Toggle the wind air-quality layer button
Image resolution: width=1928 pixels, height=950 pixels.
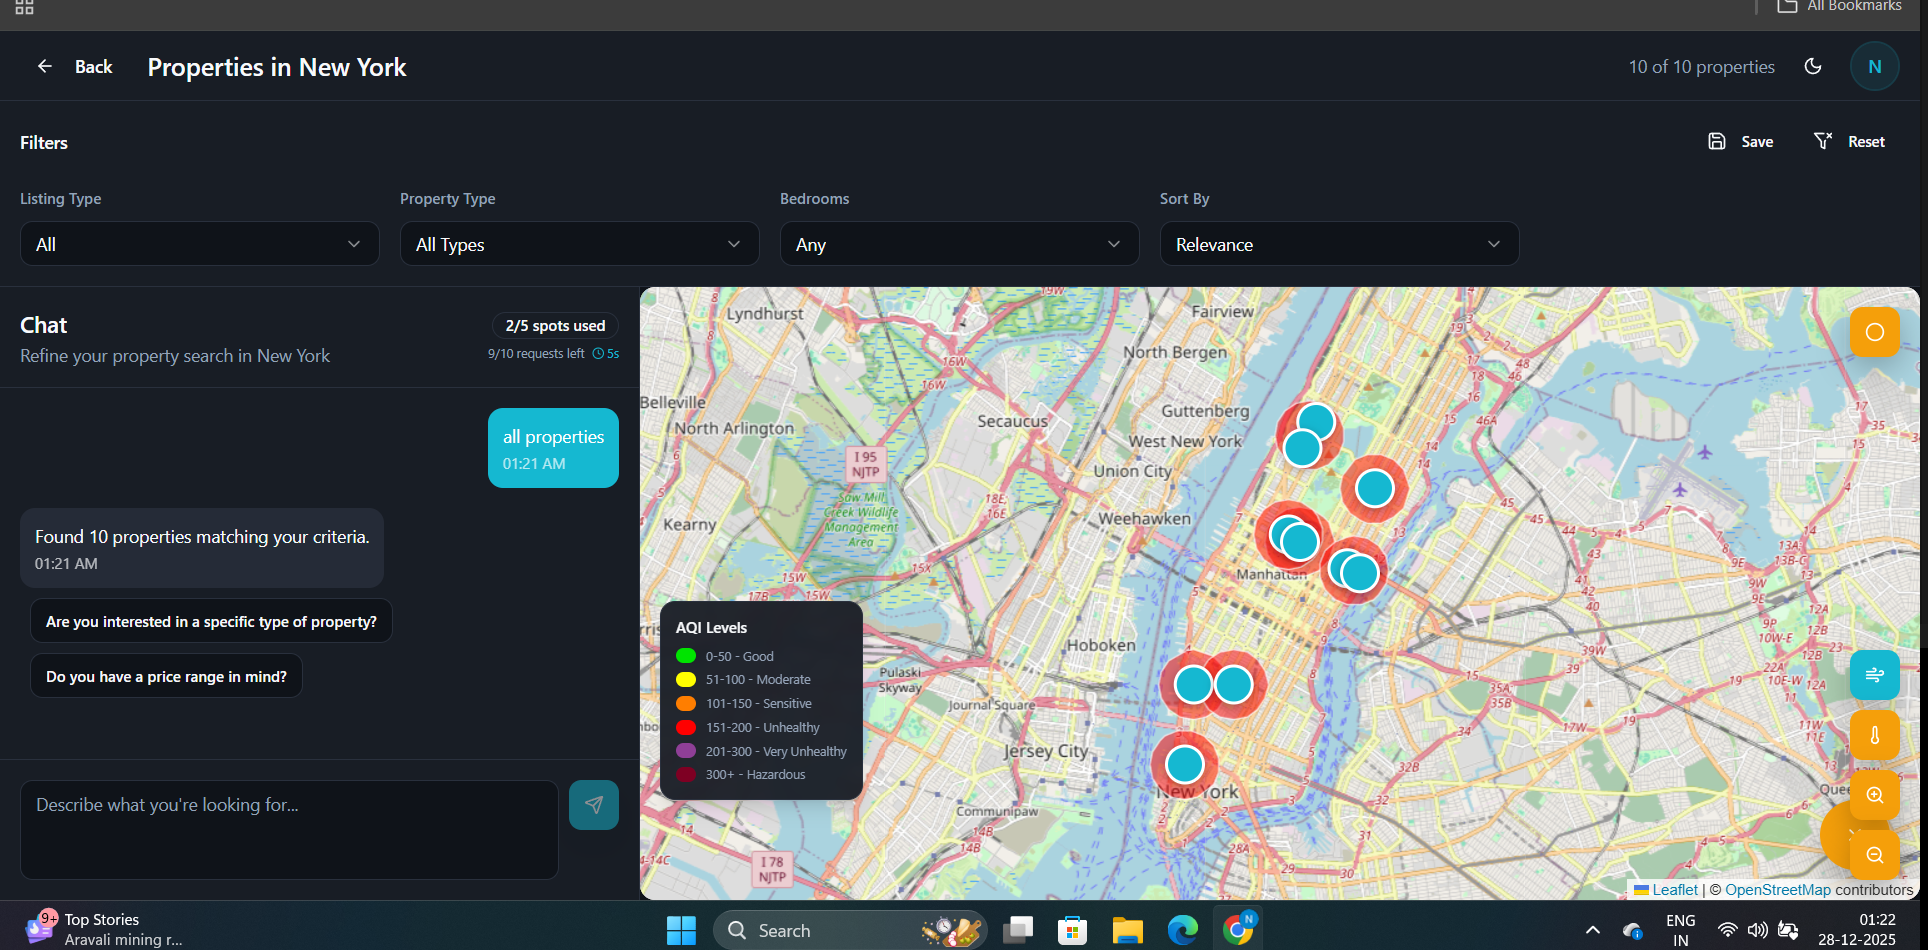click(1875, 675)
